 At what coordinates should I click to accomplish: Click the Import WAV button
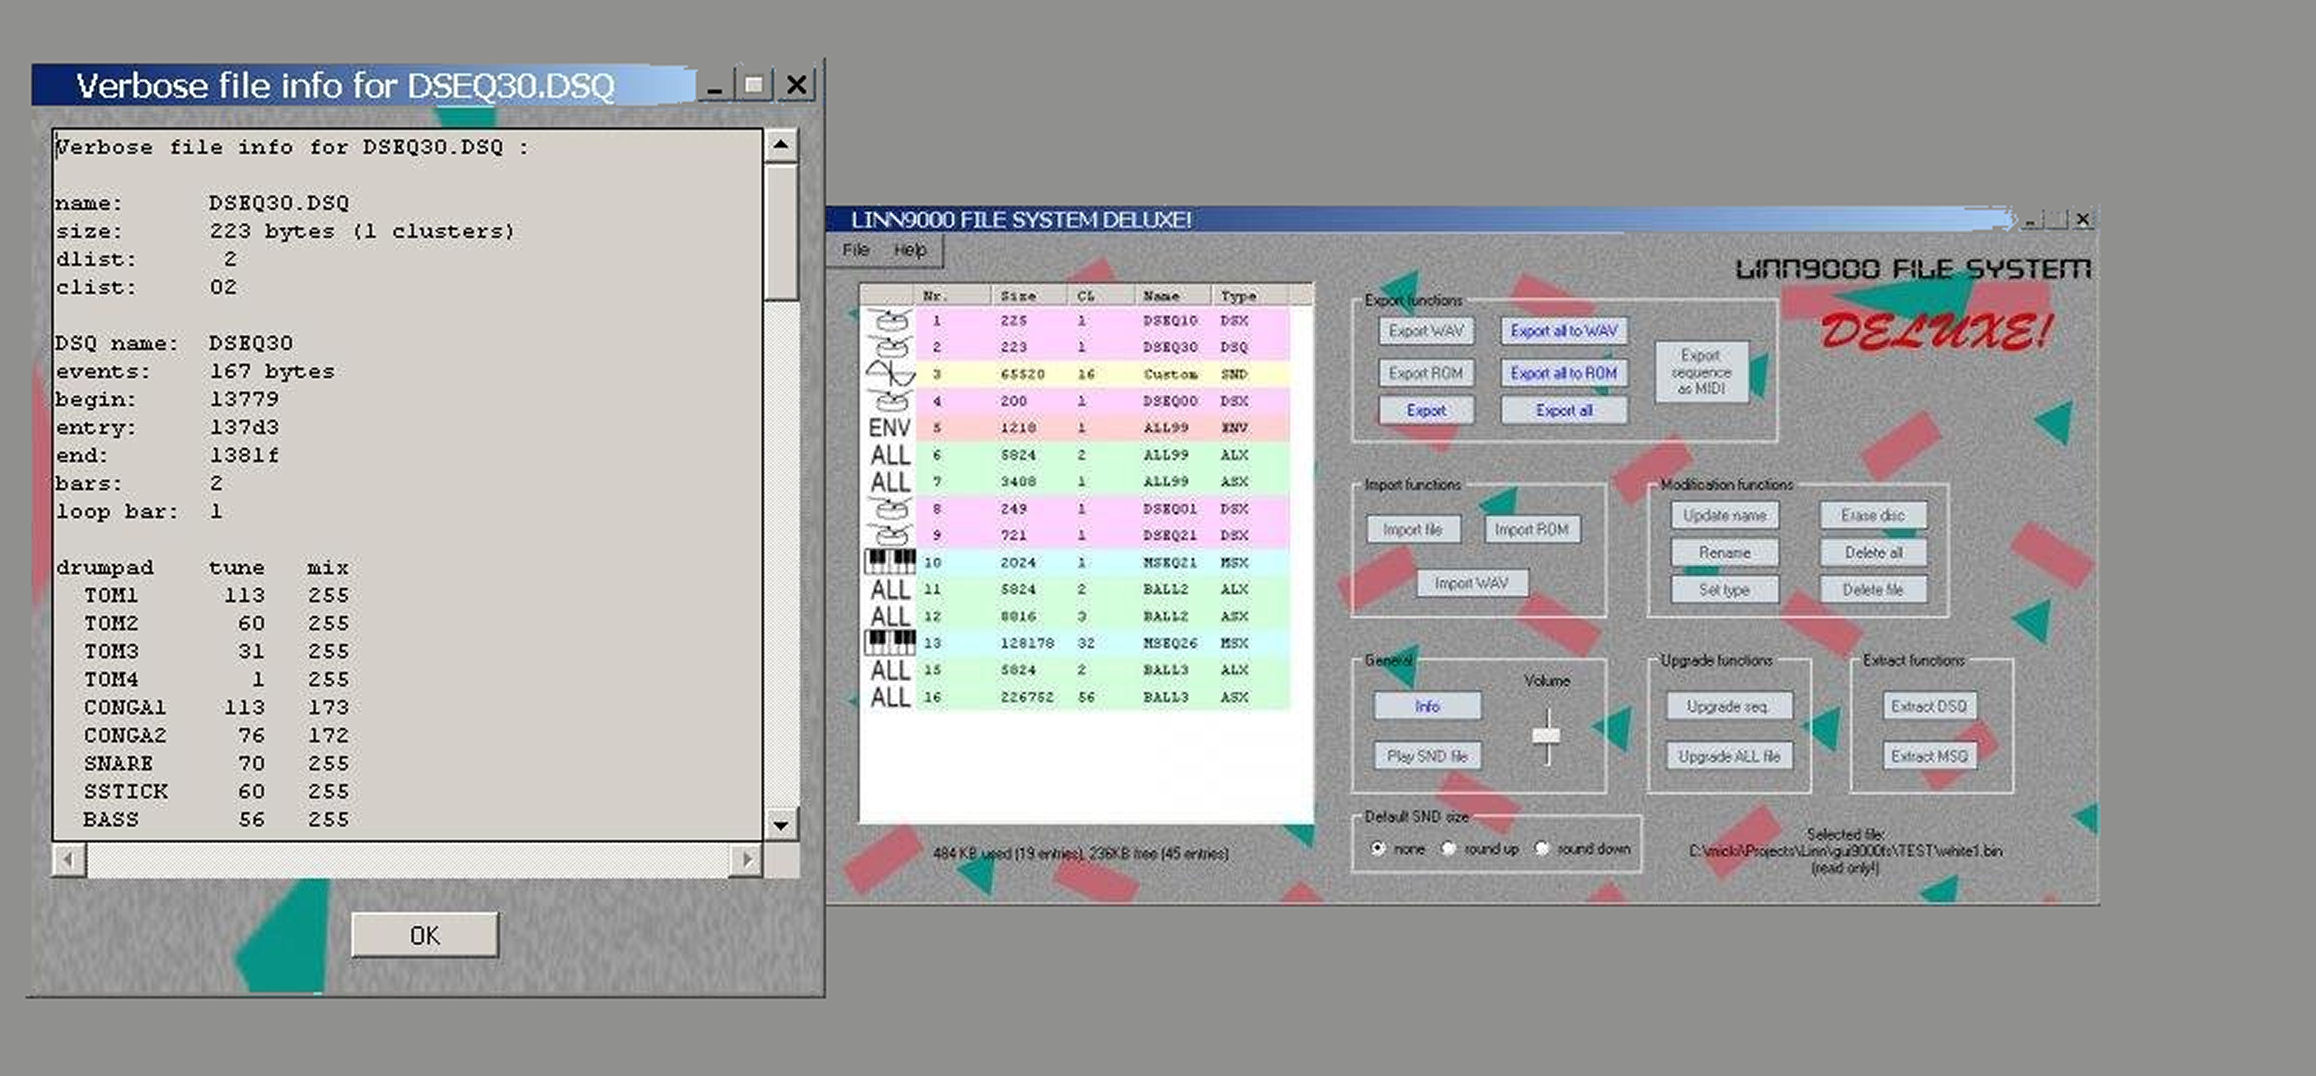1471,583
